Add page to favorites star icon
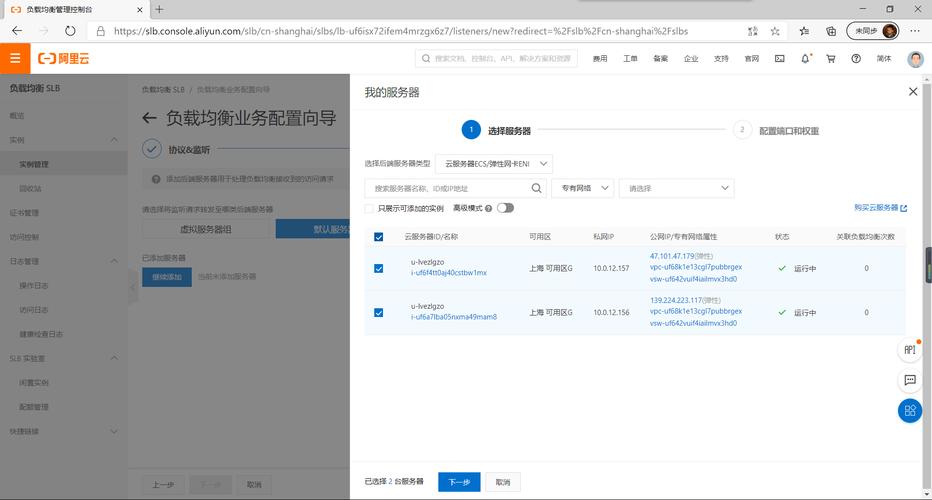The image size is (932, 500). pos(775,31)
